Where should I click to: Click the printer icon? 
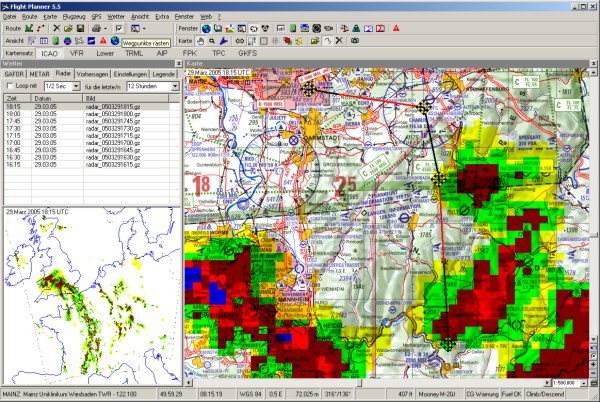[x=96, y=28]
